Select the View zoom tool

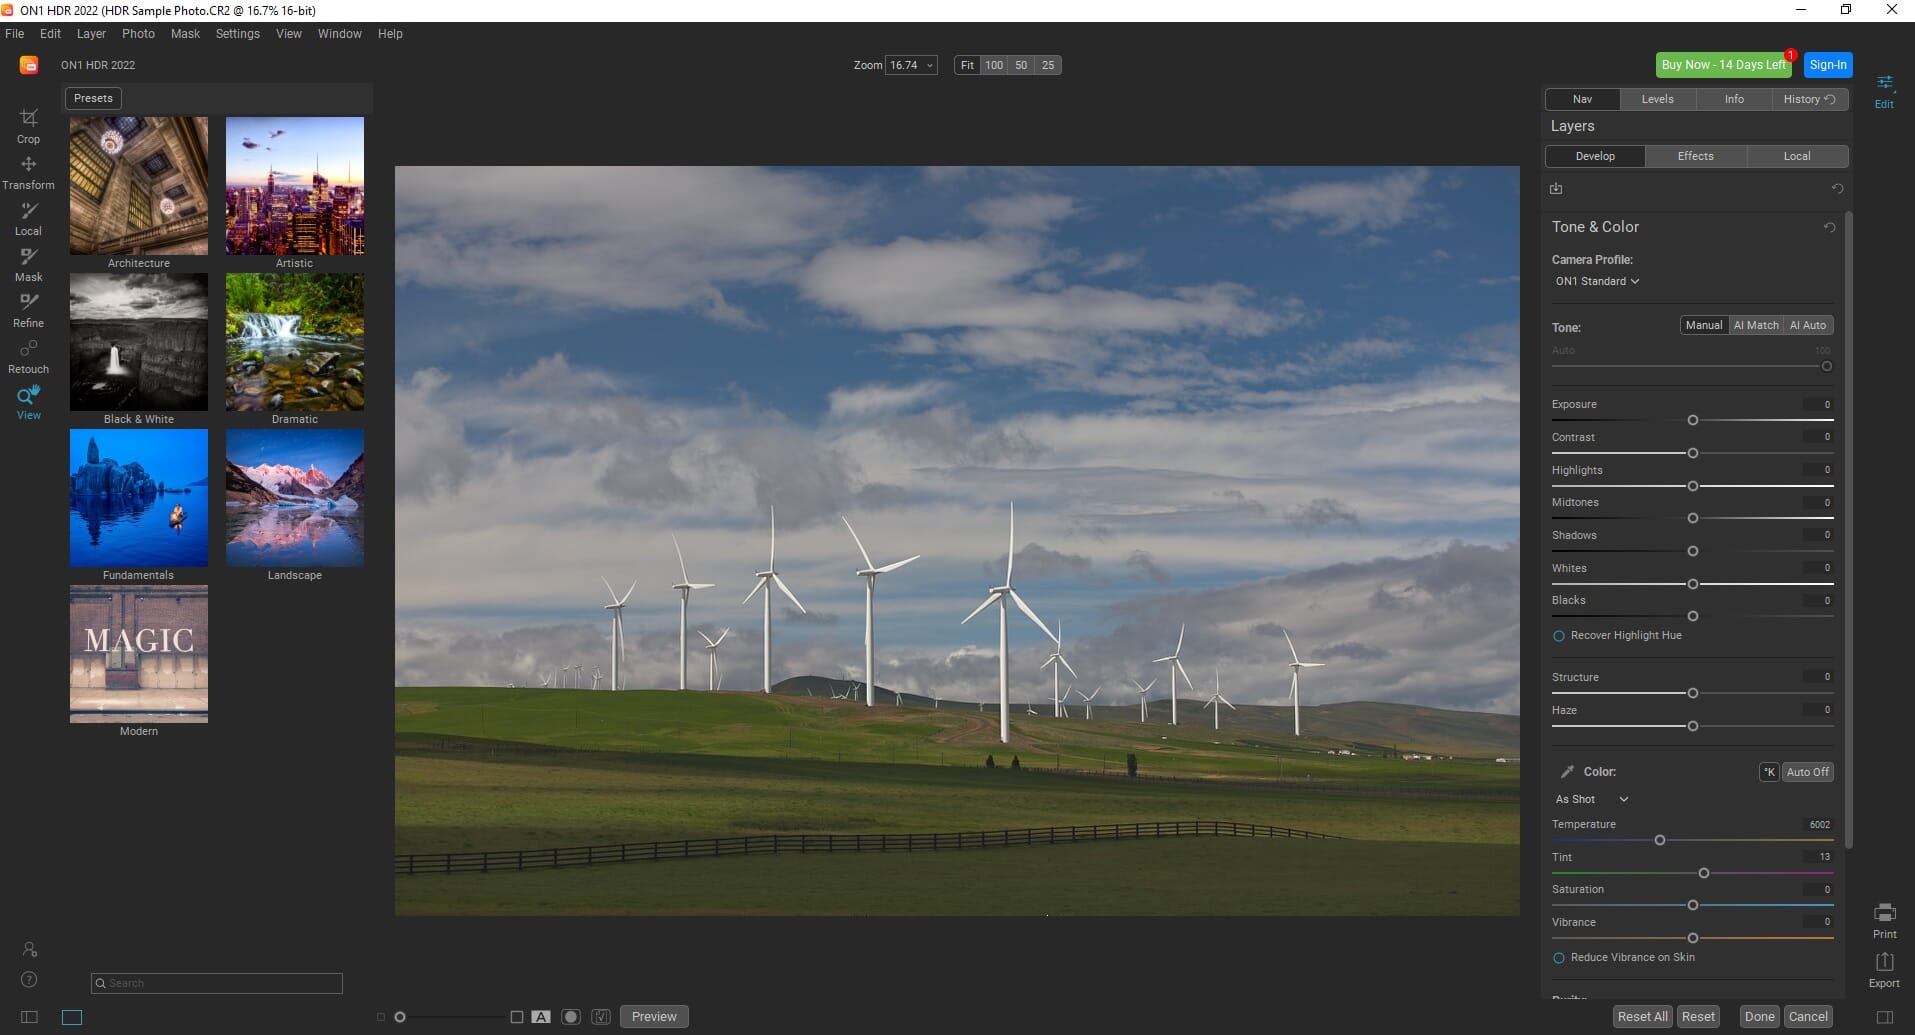tap(28, 402)
